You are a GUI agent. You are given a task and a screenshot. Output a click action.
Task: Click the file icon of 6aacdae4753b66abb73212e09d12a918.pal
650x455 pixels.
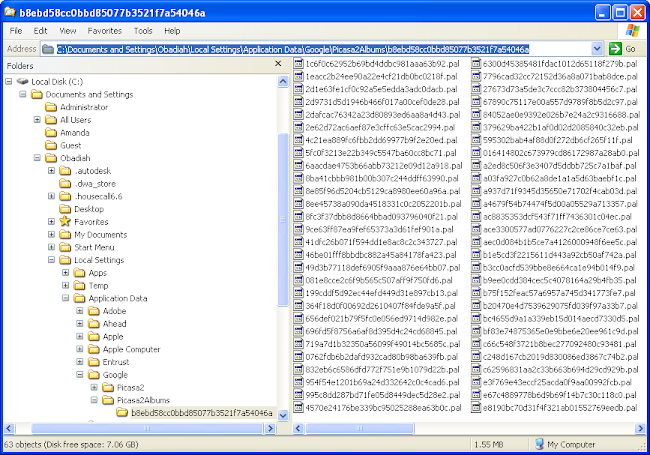click(x=298, y=166)
